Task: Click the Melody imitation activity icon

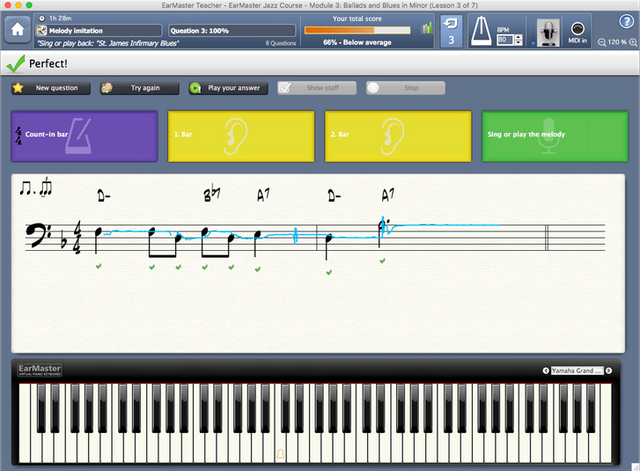Action: point(42,30)
